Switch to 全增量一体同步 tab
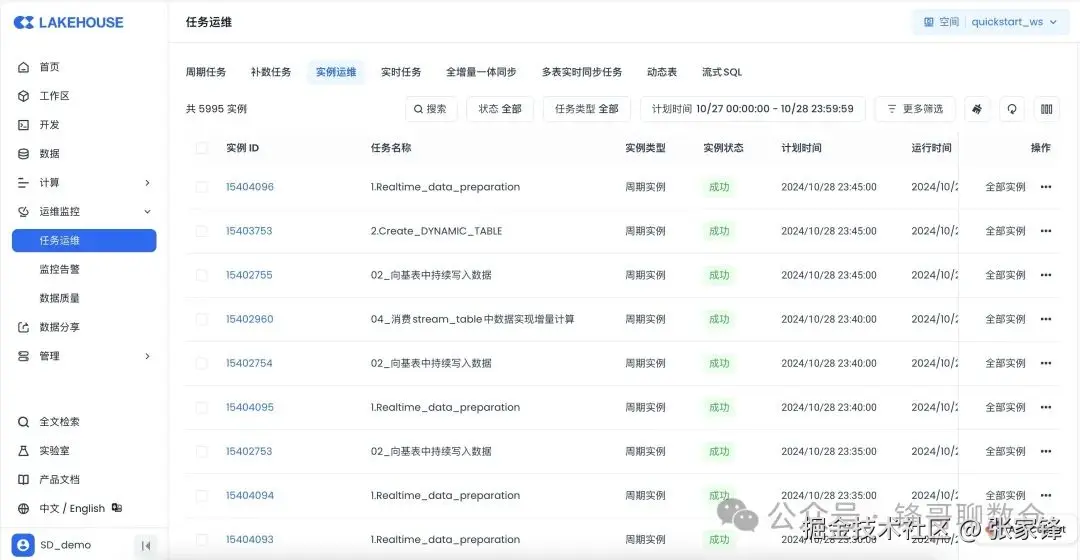1080x560 pixels. click(481, 72)
